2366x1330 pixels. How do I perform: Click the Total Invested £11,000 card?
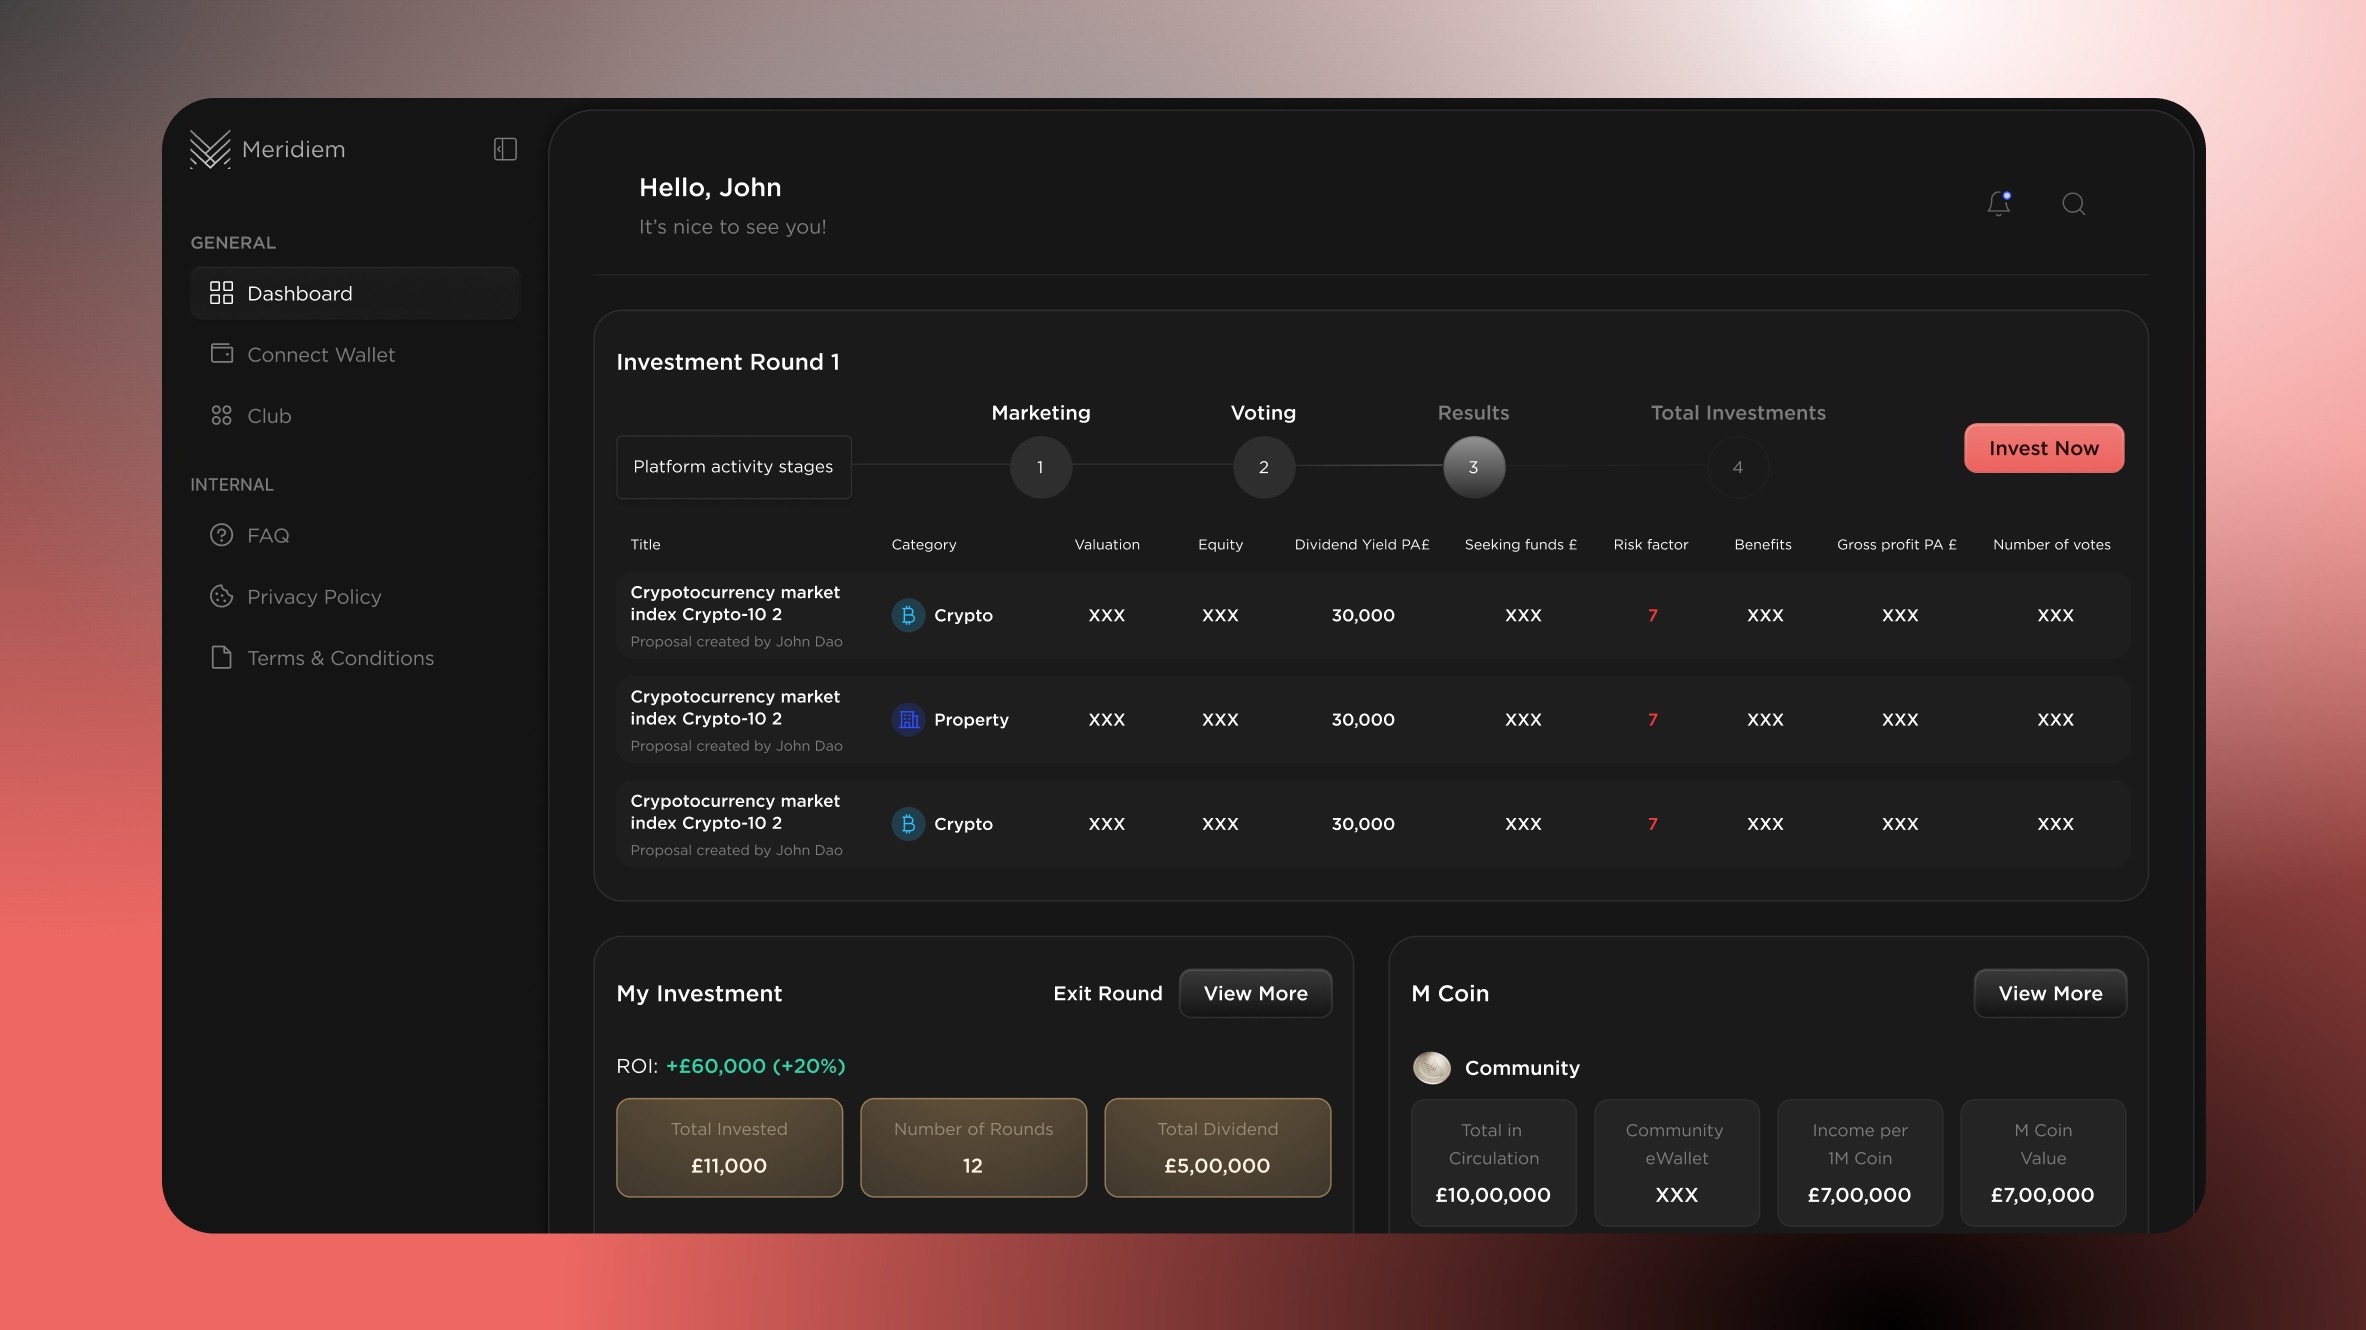(x=729, y=1147)
